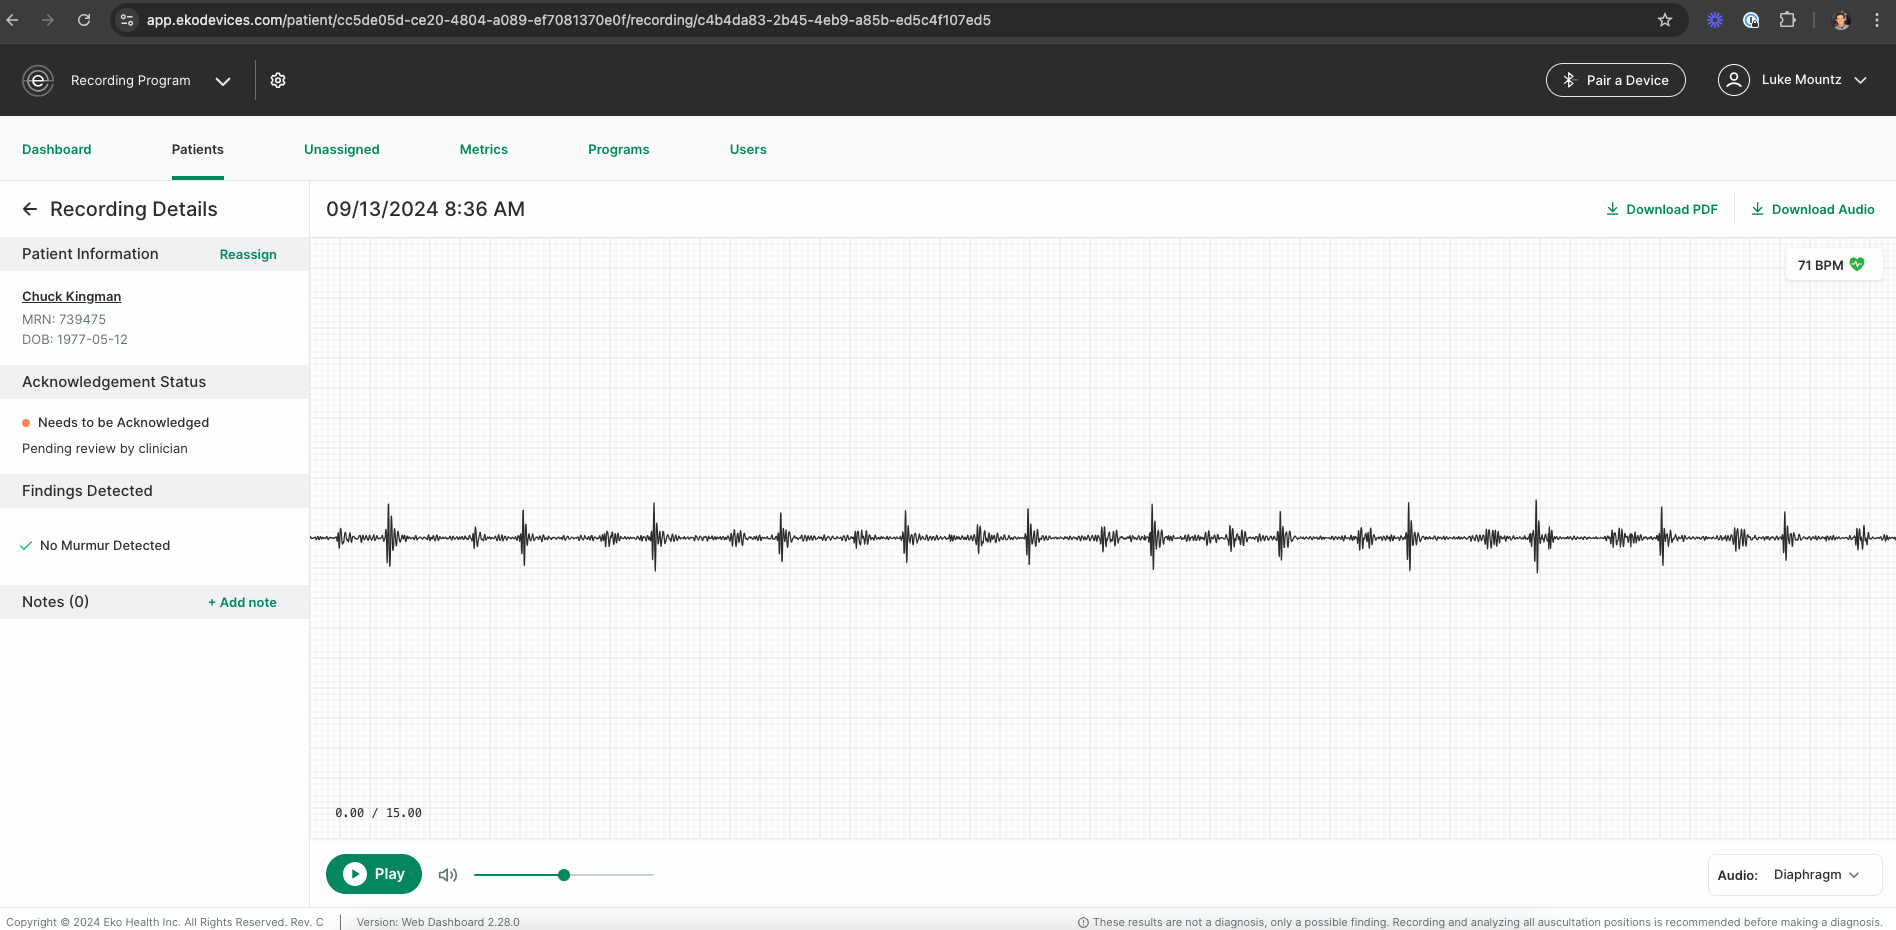Bookmark the page with the star icon
The height and width of the screenshot is (930, 1896).
(x=1665, y=20)
